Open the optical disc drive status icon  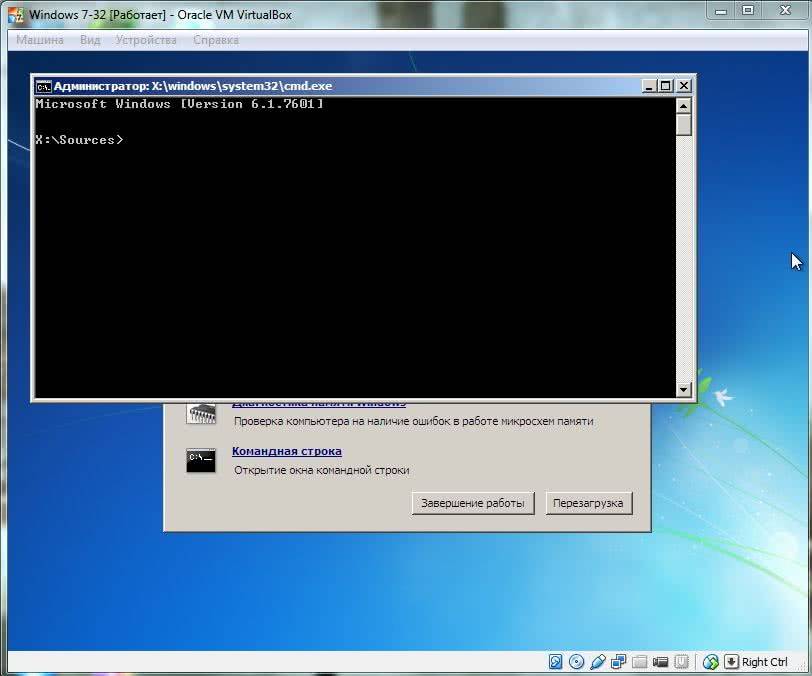click(x=577, y=662)
